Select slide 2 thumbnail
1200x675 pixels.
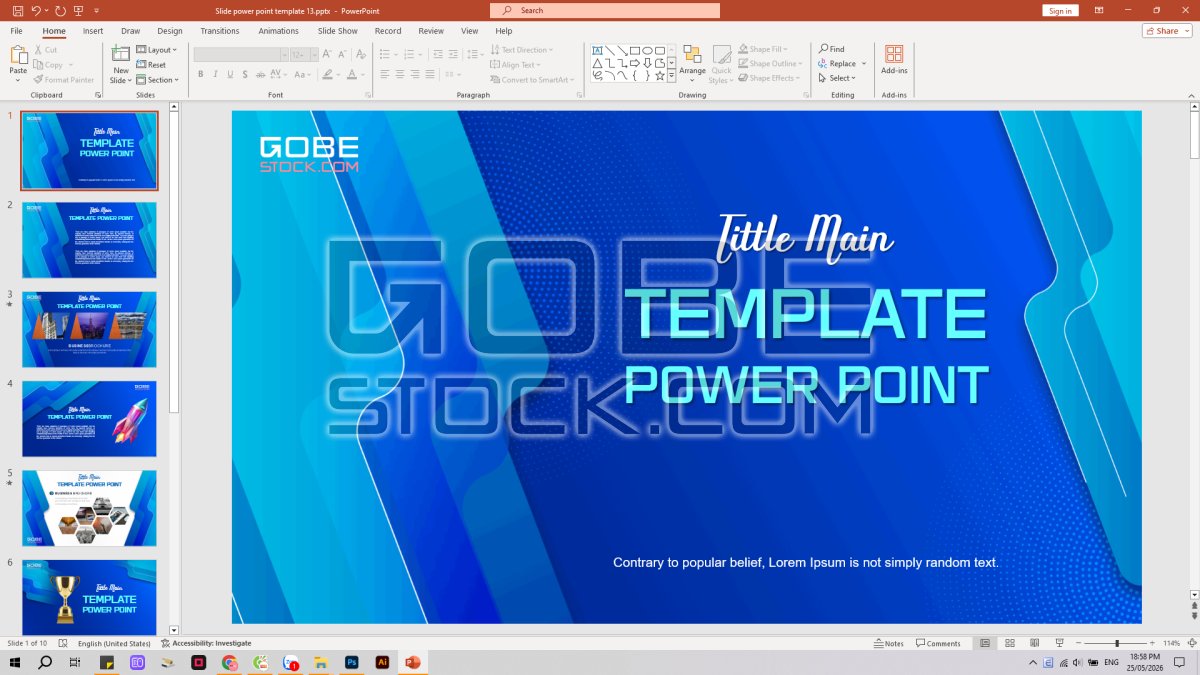pyautogui.click(x=89, y=240)
